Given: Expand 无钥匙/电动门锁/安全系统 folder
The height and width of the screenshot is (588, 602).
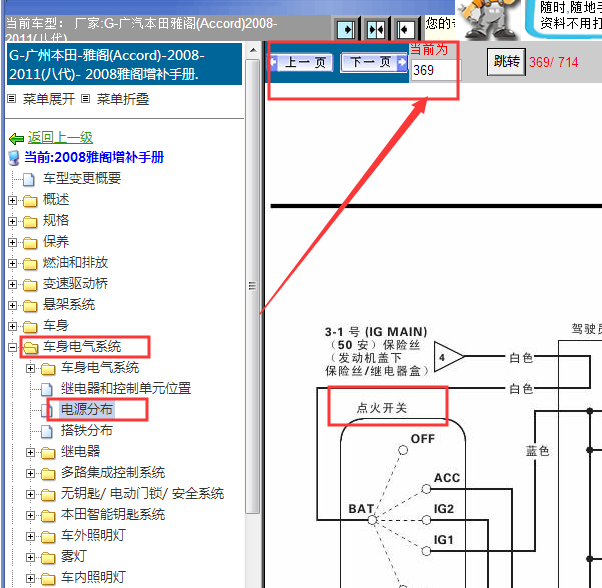Looking at the screenshot, I should [x=30, y=494].
